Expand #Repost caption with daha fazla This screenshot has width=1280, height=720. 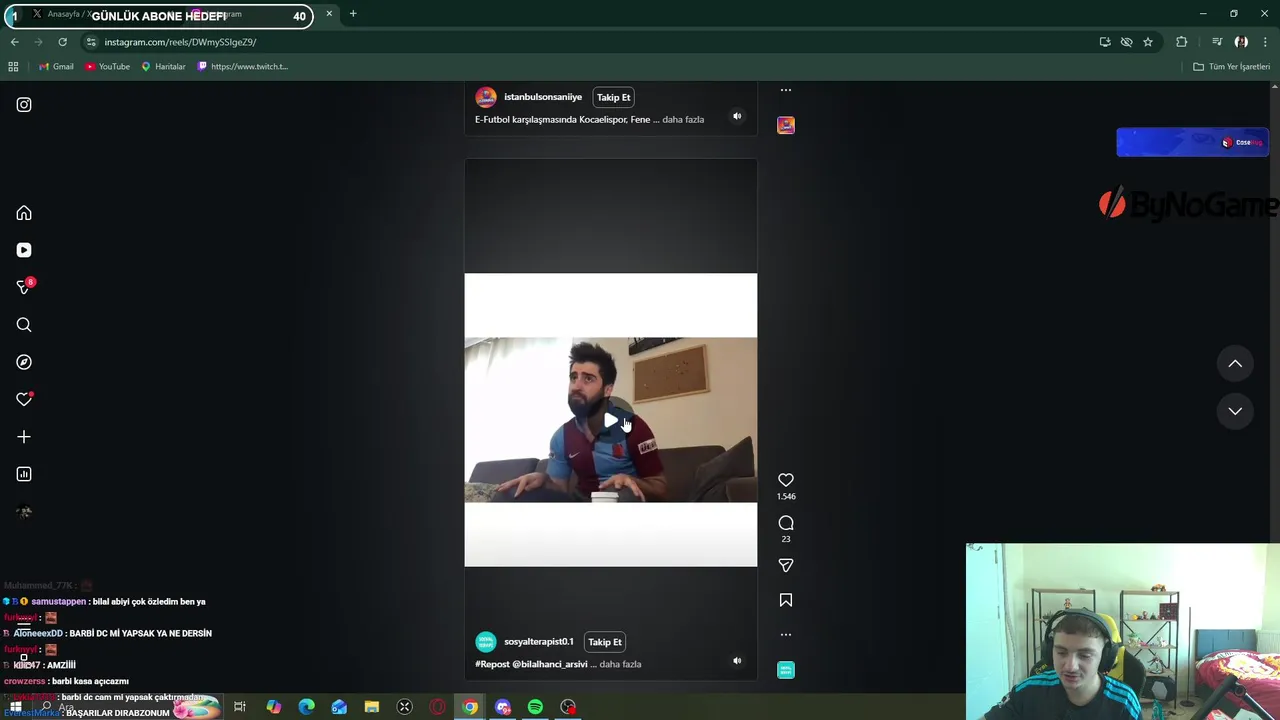(x=620, y=664)
